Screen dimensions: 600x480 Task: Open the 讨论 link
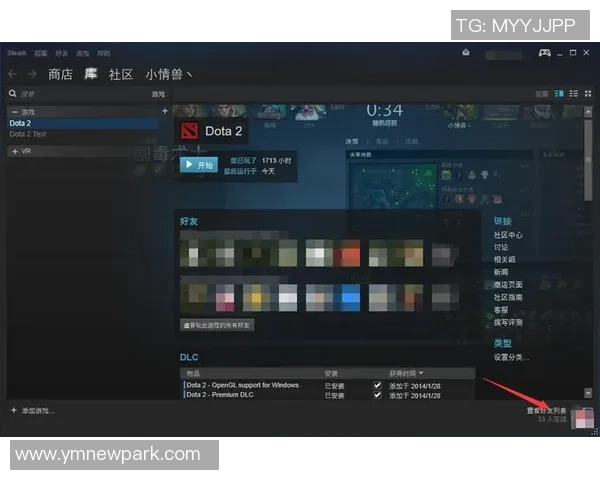tap(501, 247)
